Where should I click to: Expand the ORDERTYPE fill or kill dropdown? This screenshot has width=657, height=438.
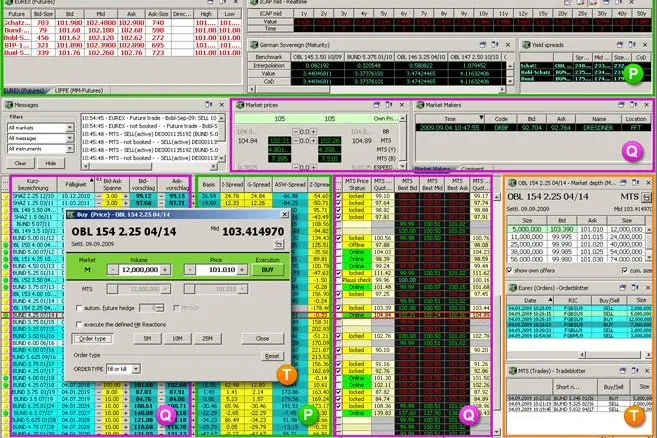[x=136, y=369]
